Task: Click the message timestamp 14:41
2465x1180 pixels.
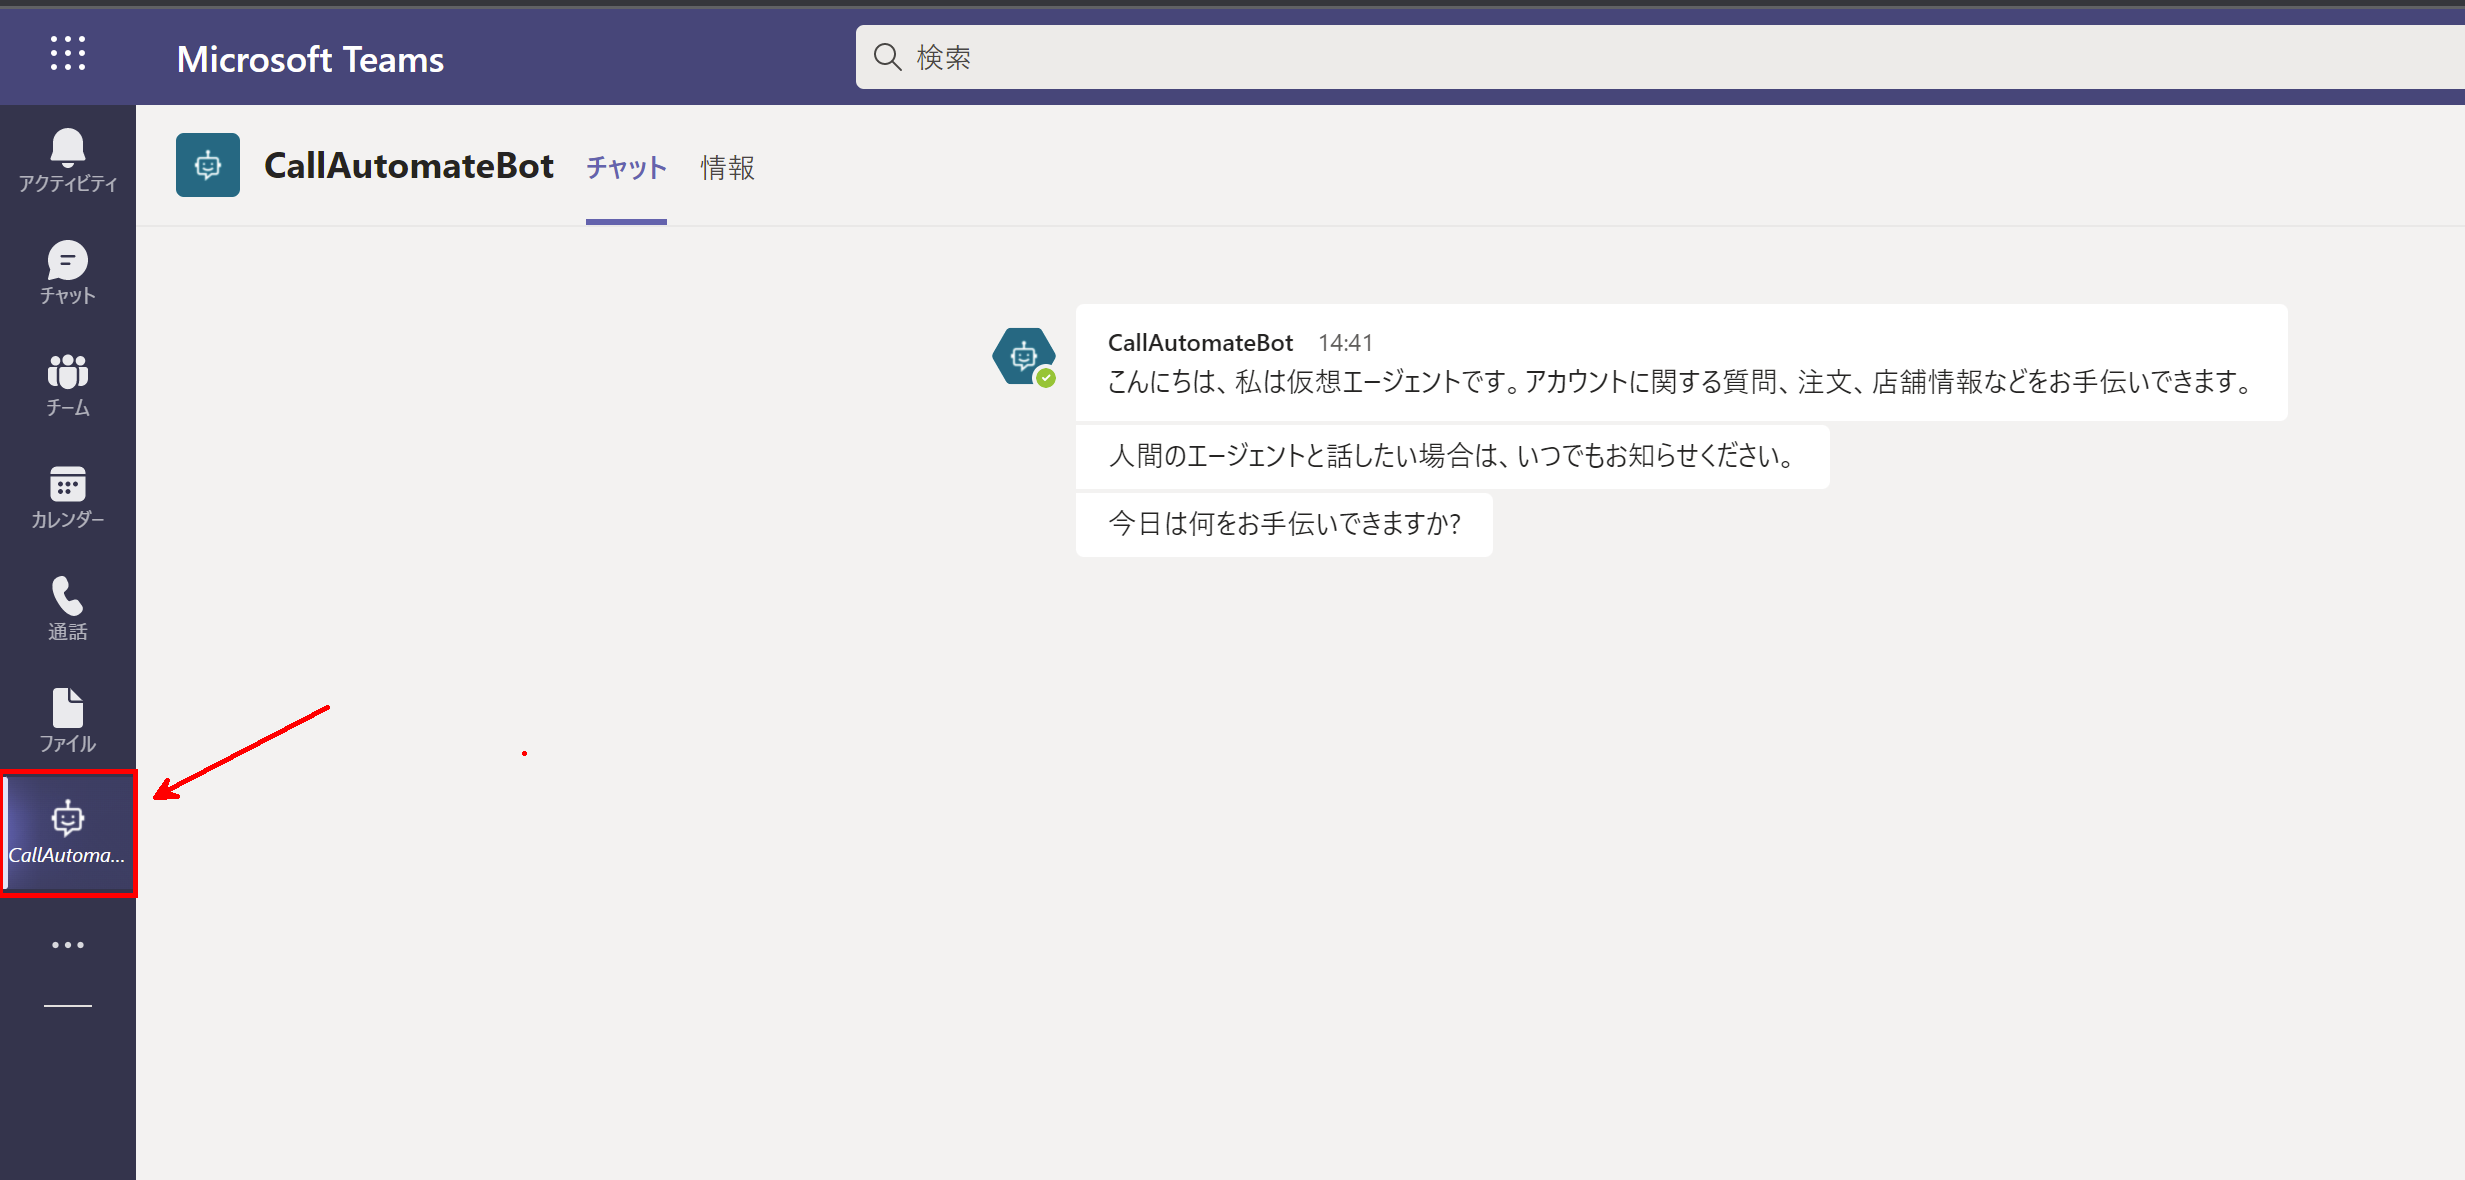Action: (1346, 341)
